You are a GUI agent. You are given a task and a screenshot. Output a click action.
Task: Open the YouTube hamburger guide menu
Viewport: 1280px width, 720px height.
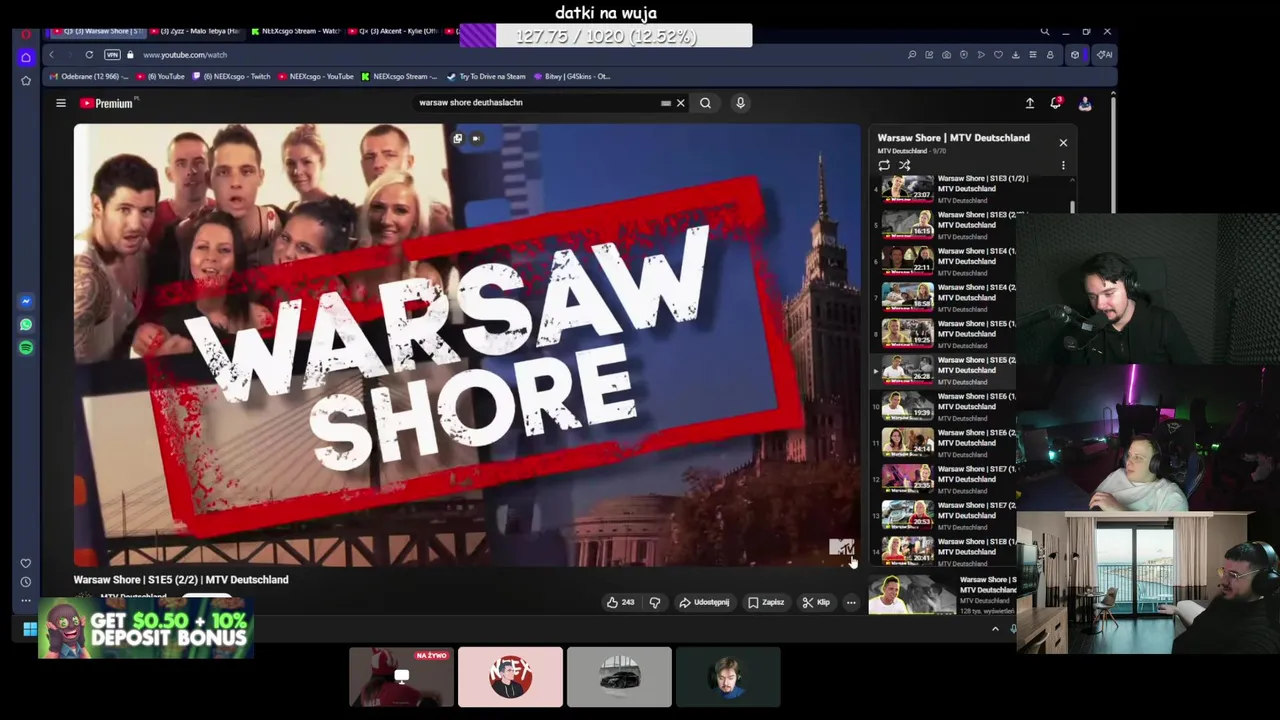pos(61,103)
